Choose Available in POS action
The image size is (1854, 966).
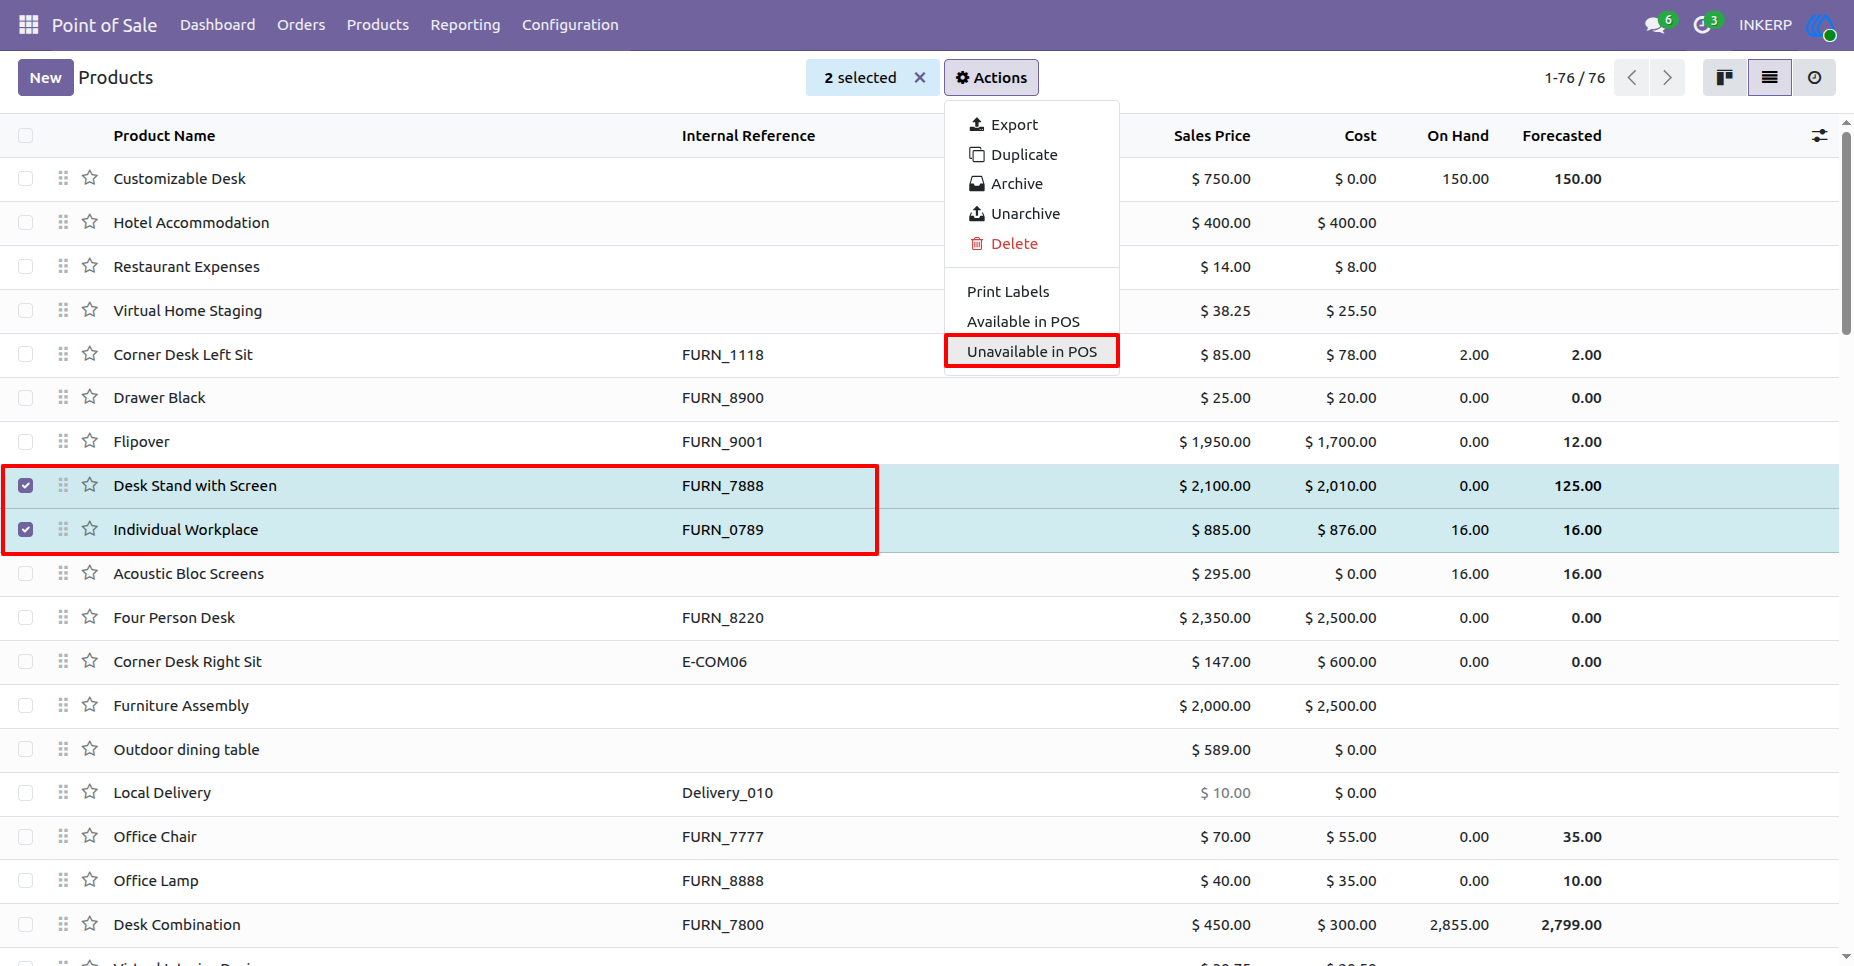tap(1032, 321)
